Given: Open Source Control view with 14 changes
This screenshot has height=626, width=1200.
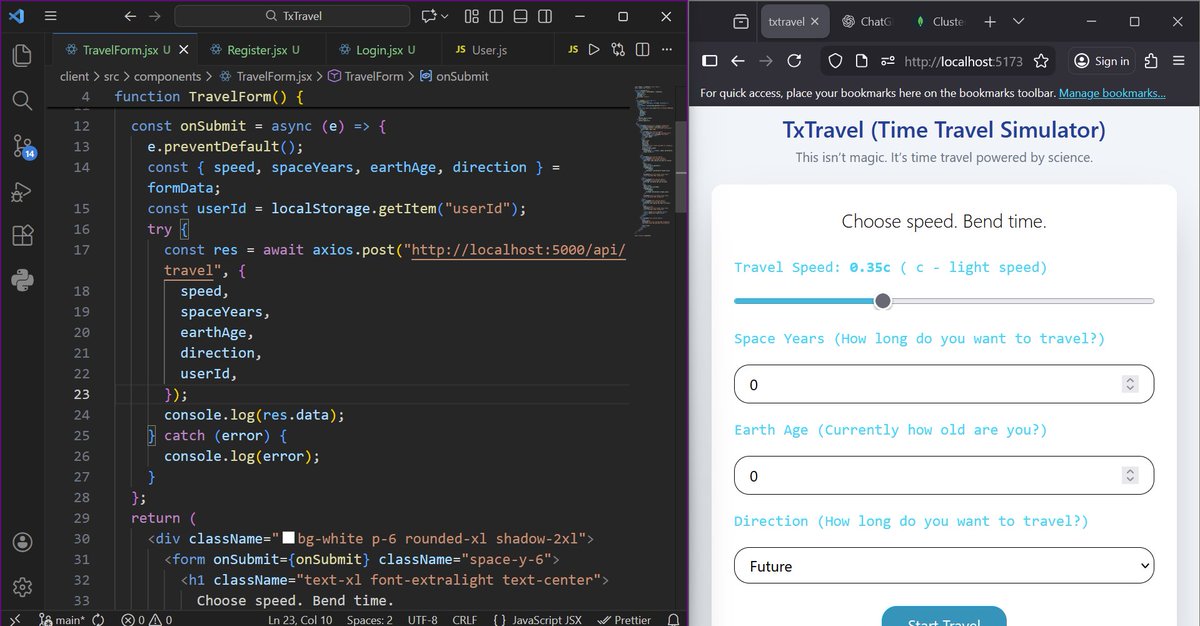Looking at the screenshot, I should click(23, 146).
